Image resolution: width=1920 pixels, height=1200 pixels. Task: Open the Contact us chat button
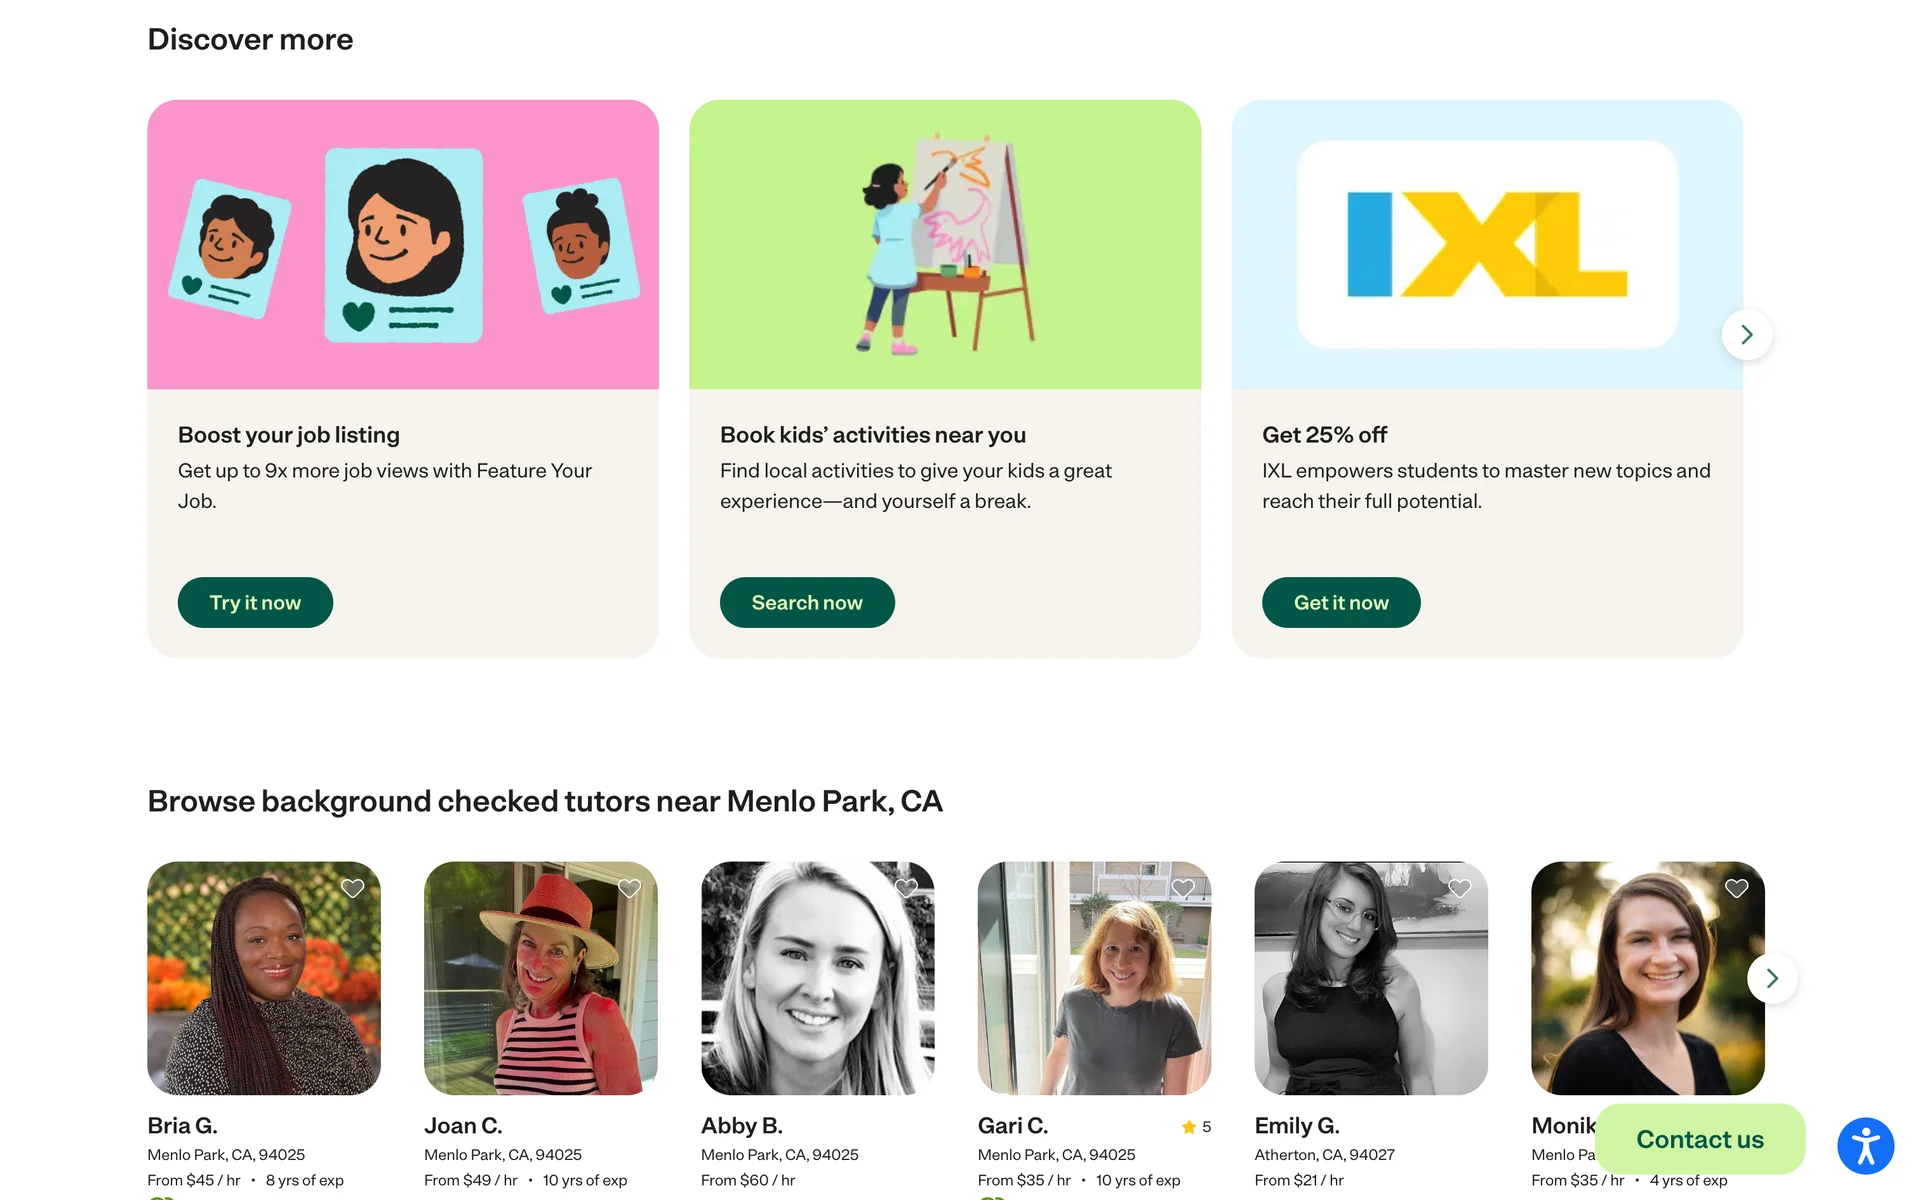(1699, 1139)
